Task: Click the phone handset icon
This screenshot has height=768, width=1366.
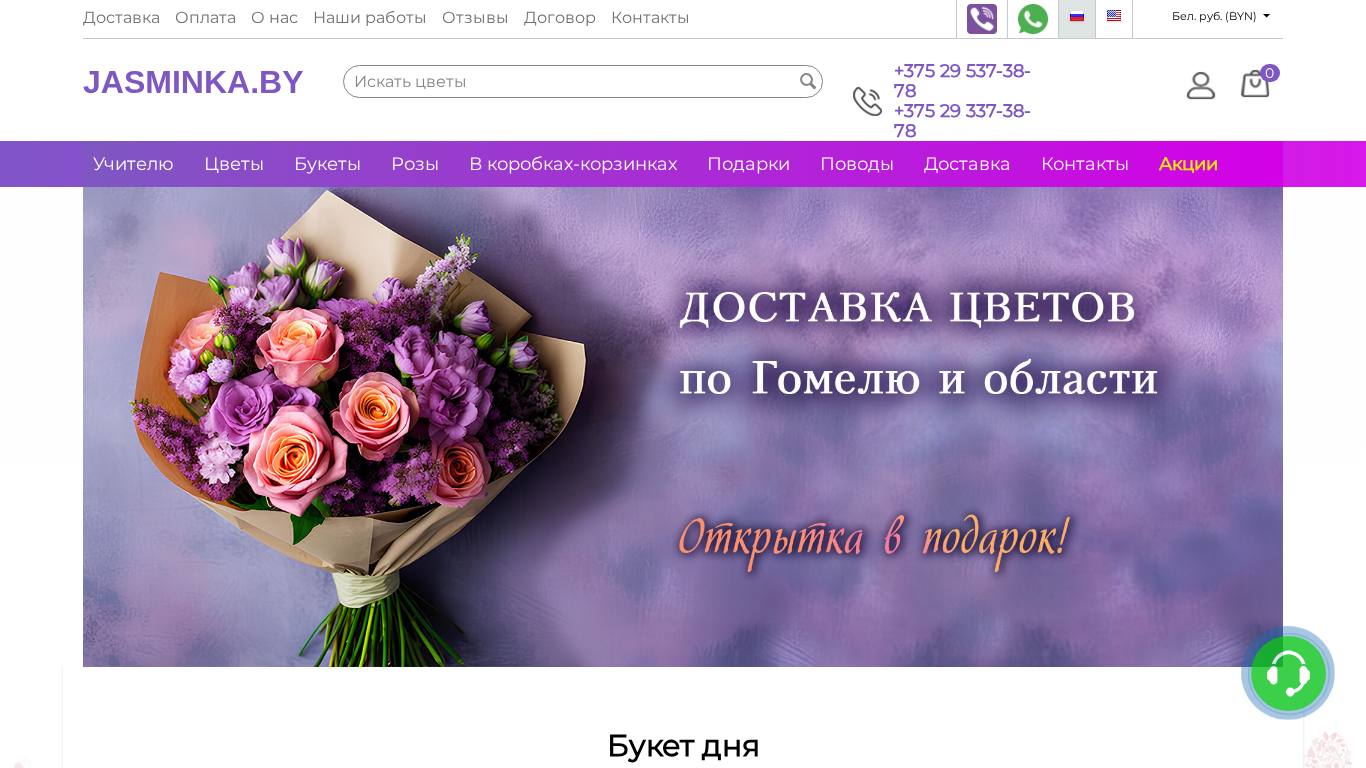Action: pos(867,101)
